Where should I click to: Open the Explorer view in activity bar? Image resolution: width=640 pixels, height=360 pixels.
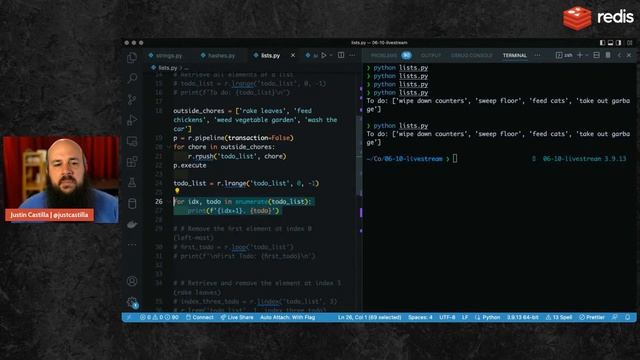(x=132, y=57)
